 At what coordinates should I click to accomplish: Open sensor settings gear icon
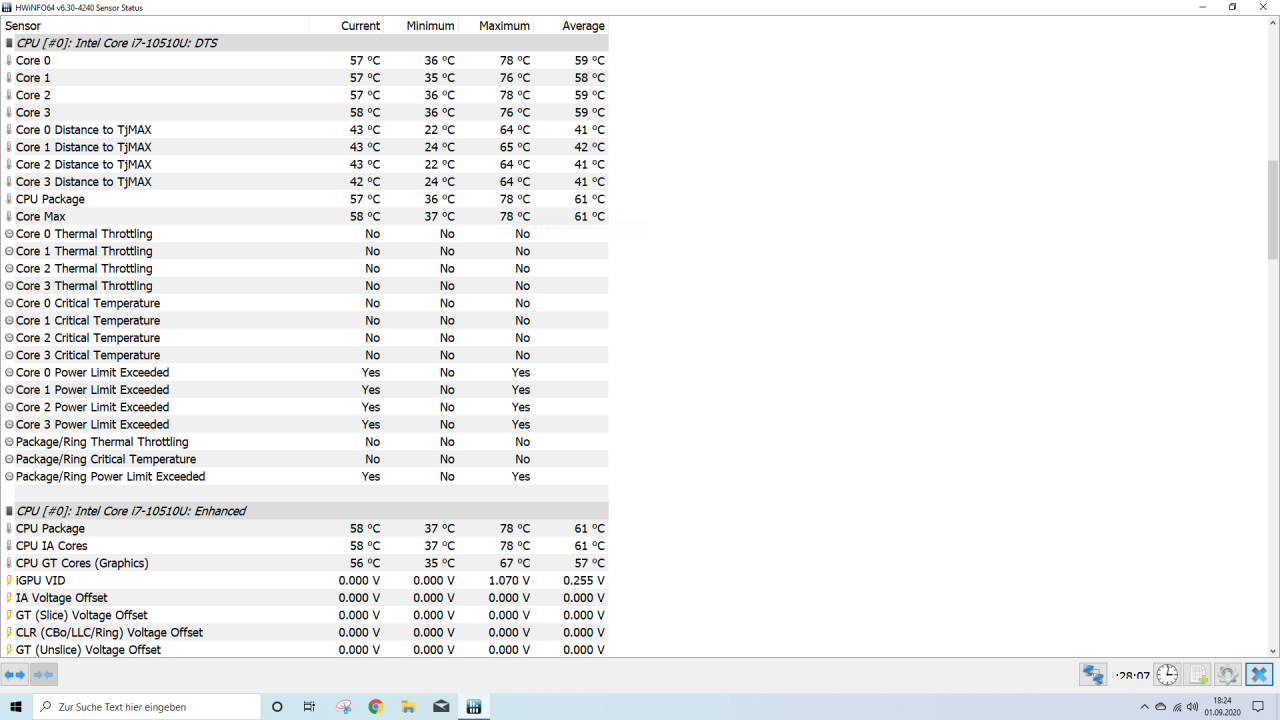click(x=1228, y=675)
